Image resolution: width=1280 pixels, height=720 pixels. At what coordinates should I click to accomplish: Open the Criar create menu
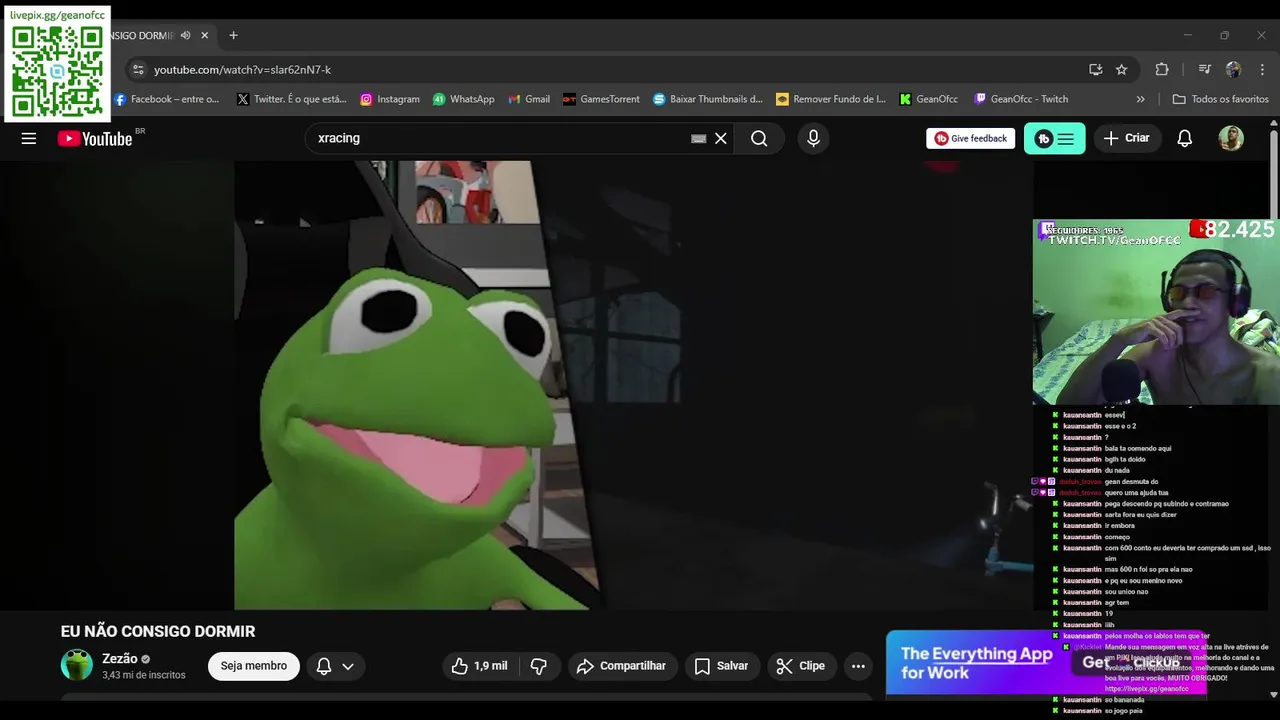[1127, 139]
